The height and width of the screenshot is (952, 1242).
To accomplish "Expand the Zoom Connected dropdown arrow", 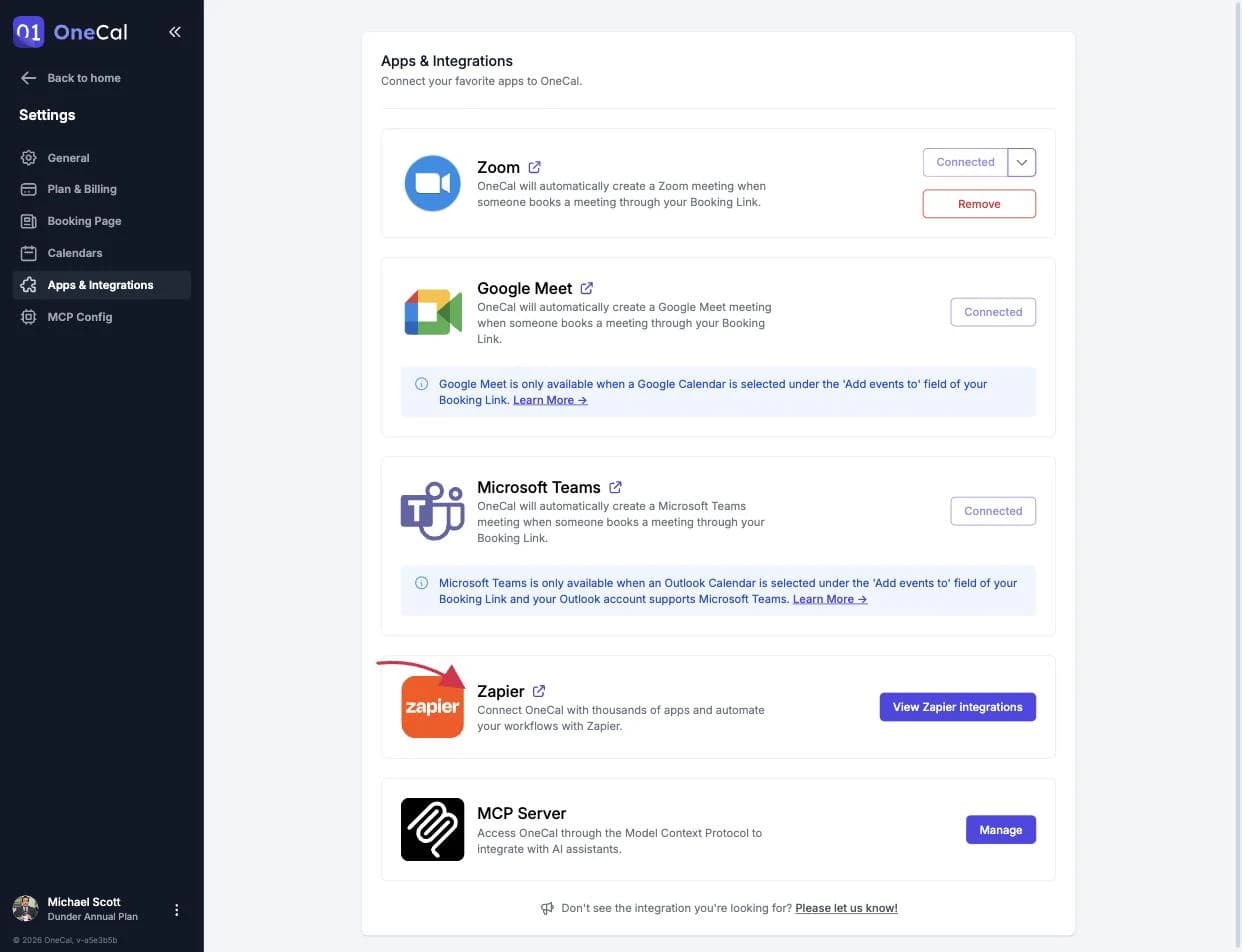I will pyautogui.click(x=1022, y=162).
